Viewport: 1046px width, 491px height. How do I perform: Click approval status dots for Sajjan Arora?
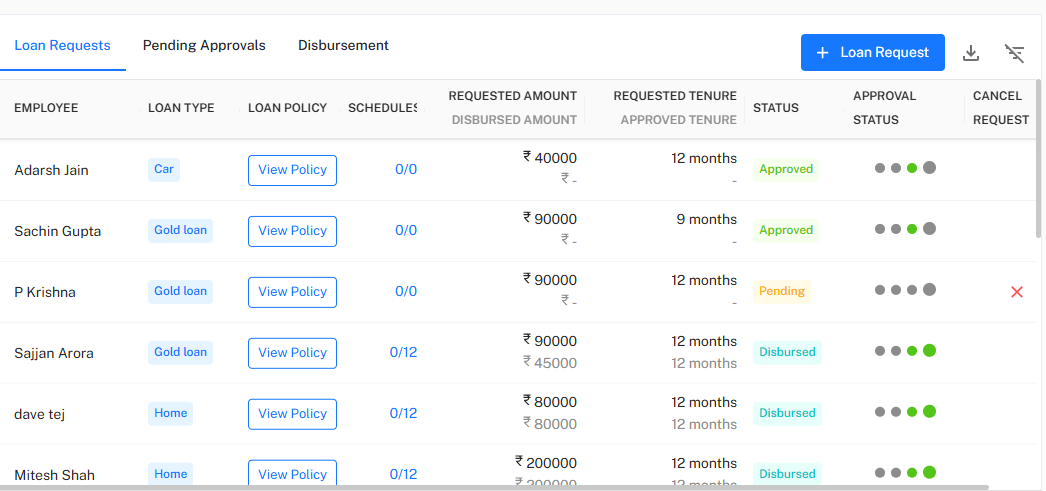click(905, 351)
